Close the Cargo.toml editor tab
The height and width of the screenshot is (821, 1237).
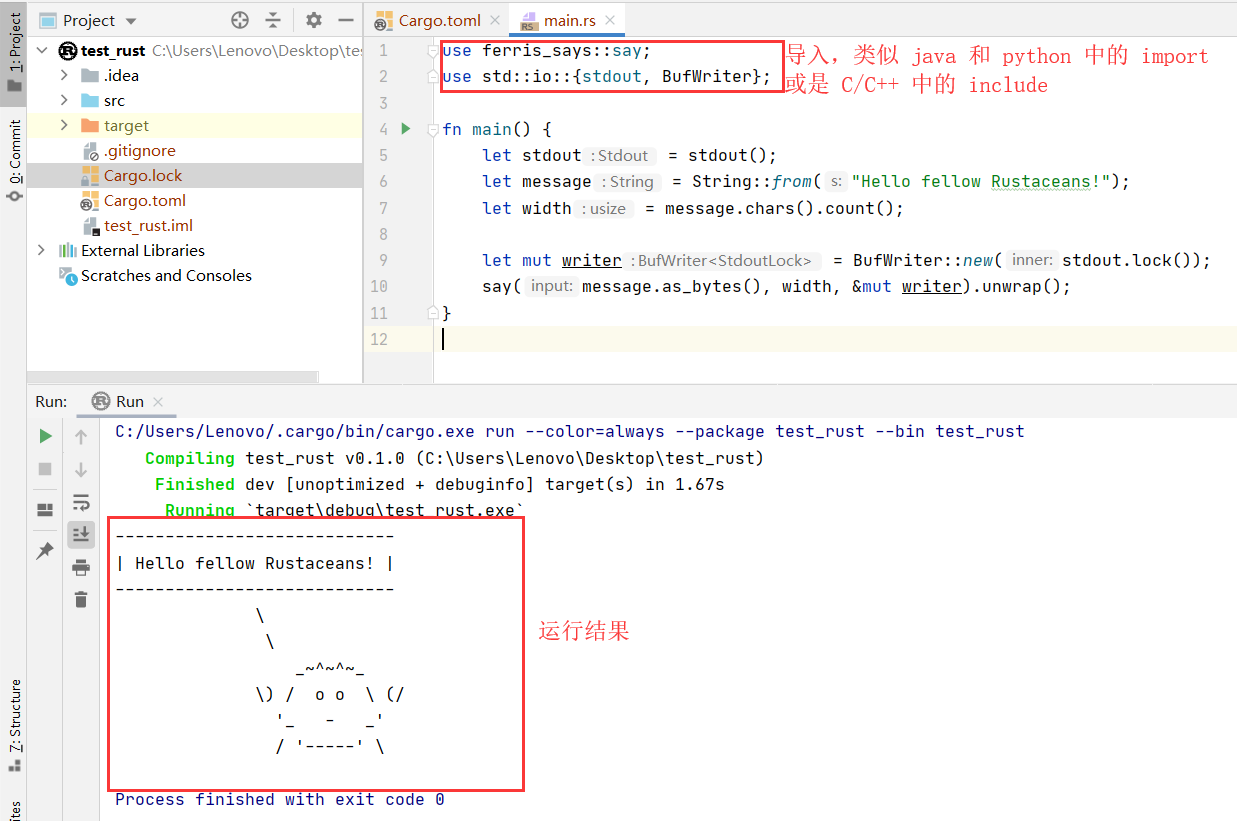point(495,20)
